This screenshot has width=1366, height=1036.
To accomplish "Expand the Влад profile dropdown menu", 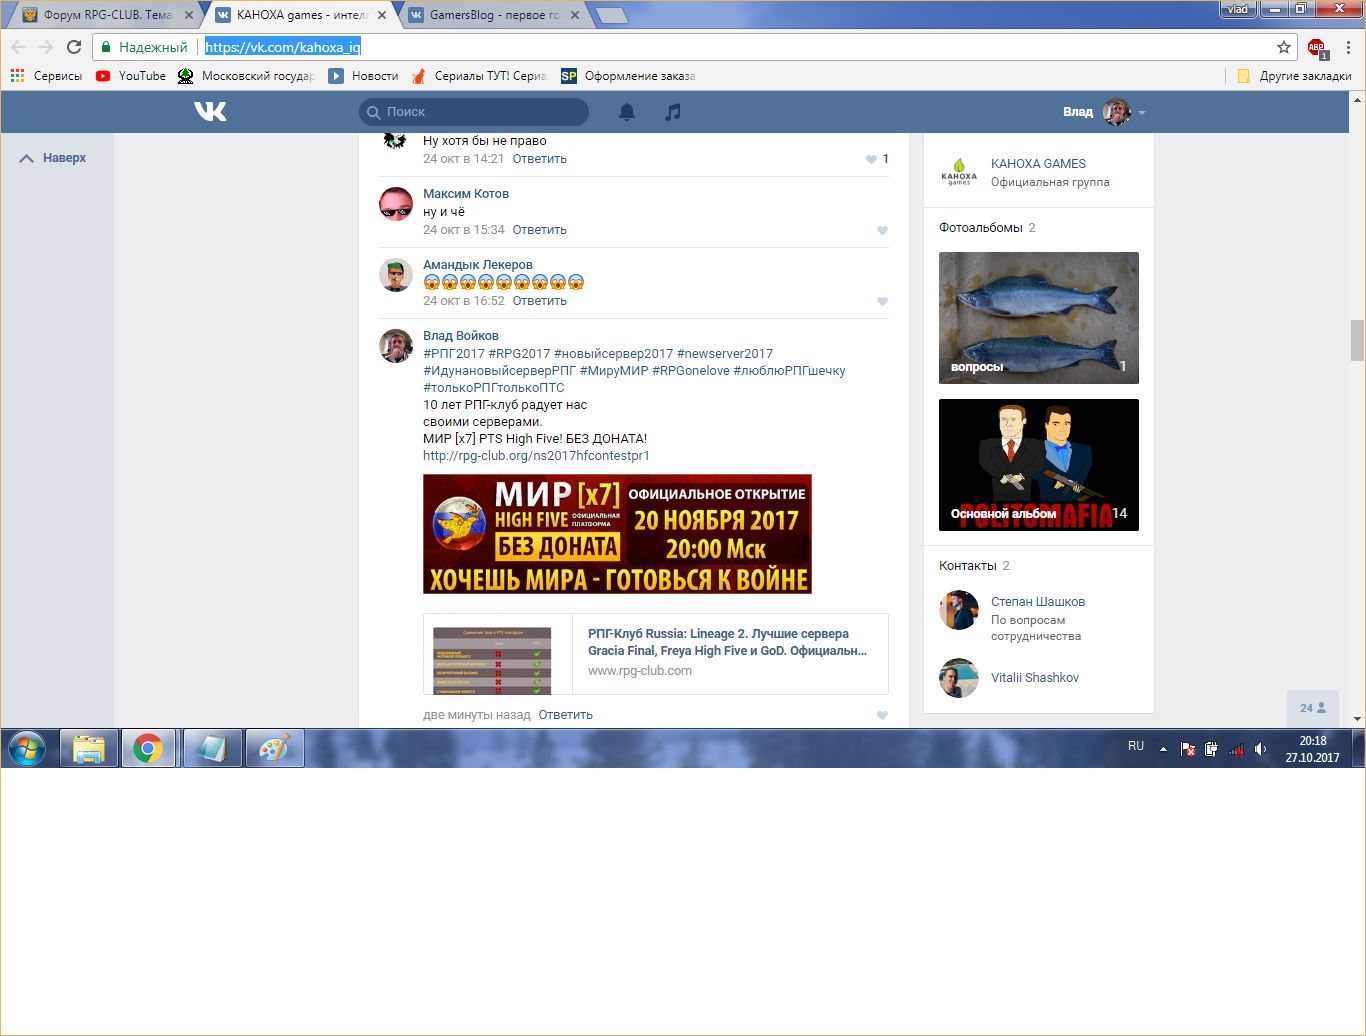I will [x=1142, y=112].
